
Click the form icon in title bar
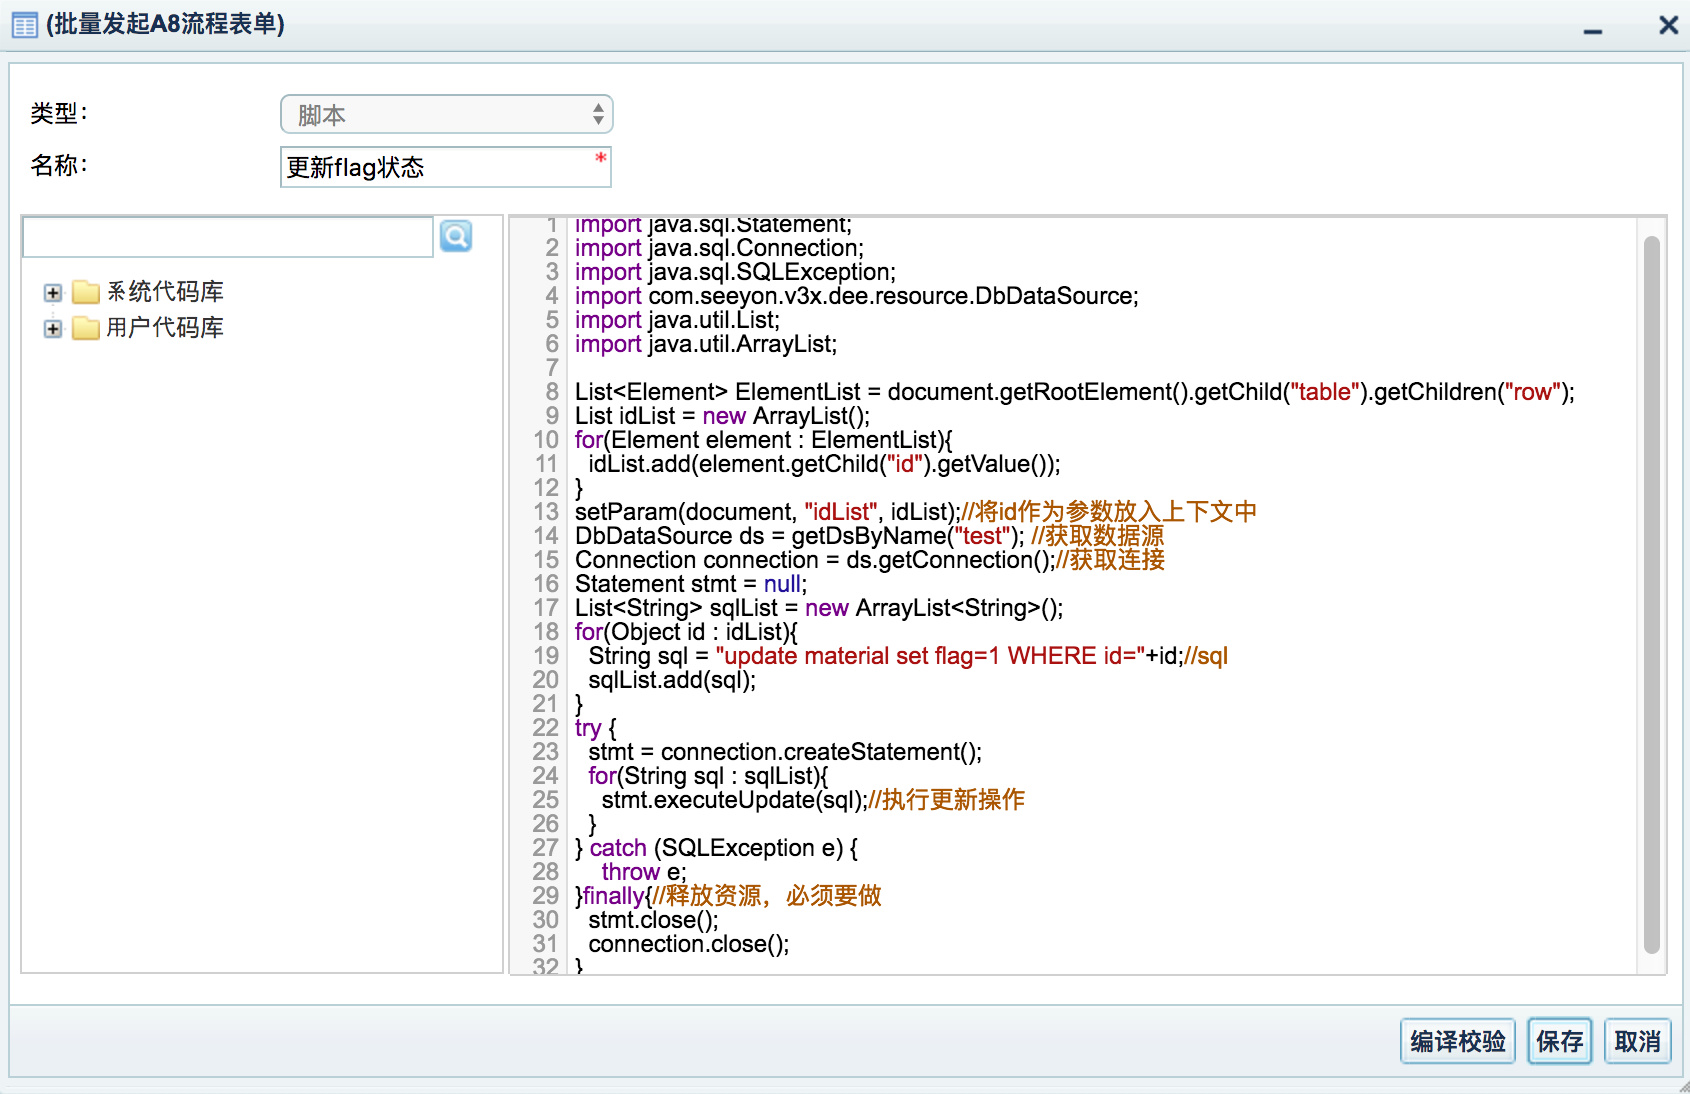click(x=24, y=25)
